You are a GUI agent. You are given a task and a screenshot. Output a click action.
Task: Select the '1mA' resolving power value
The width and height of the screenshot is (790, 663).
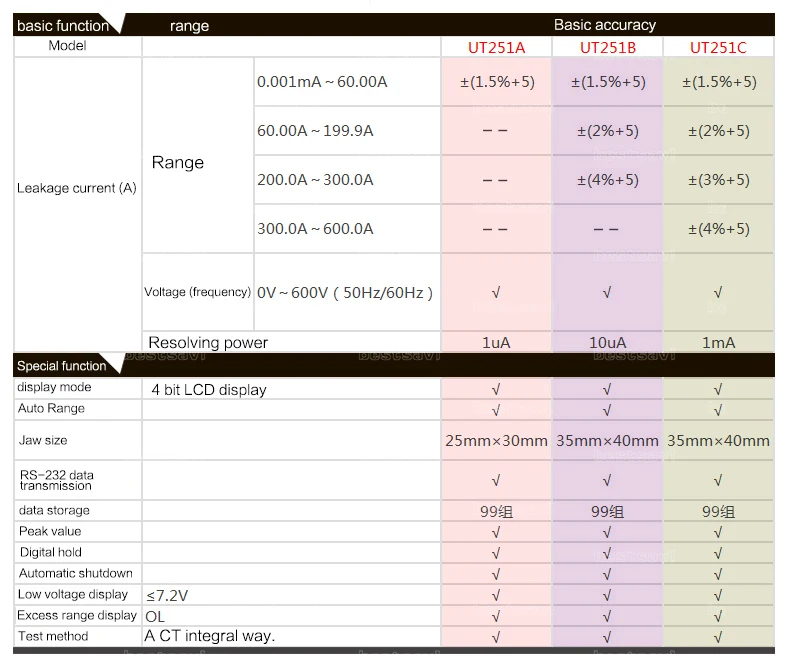tap(718, 343)
